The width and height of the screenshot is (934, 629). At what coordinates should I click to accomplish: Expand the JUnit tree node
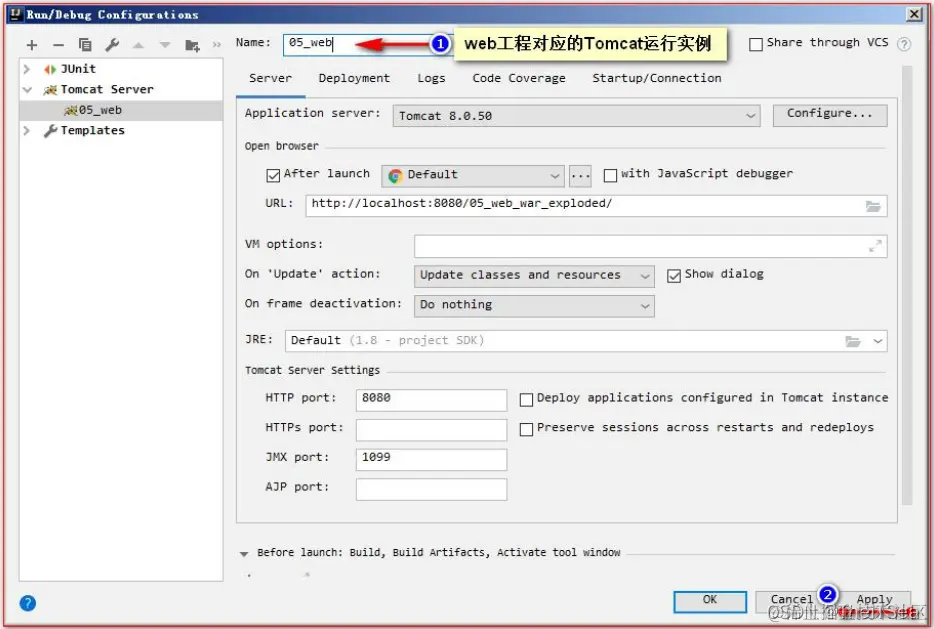[27, 69]
